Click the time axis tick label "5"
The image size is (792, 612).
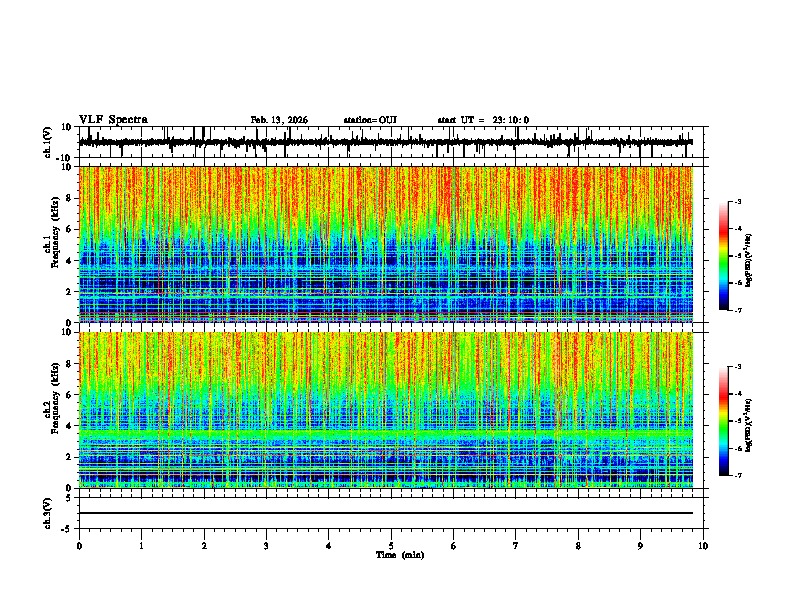click(x=391, y=546)
